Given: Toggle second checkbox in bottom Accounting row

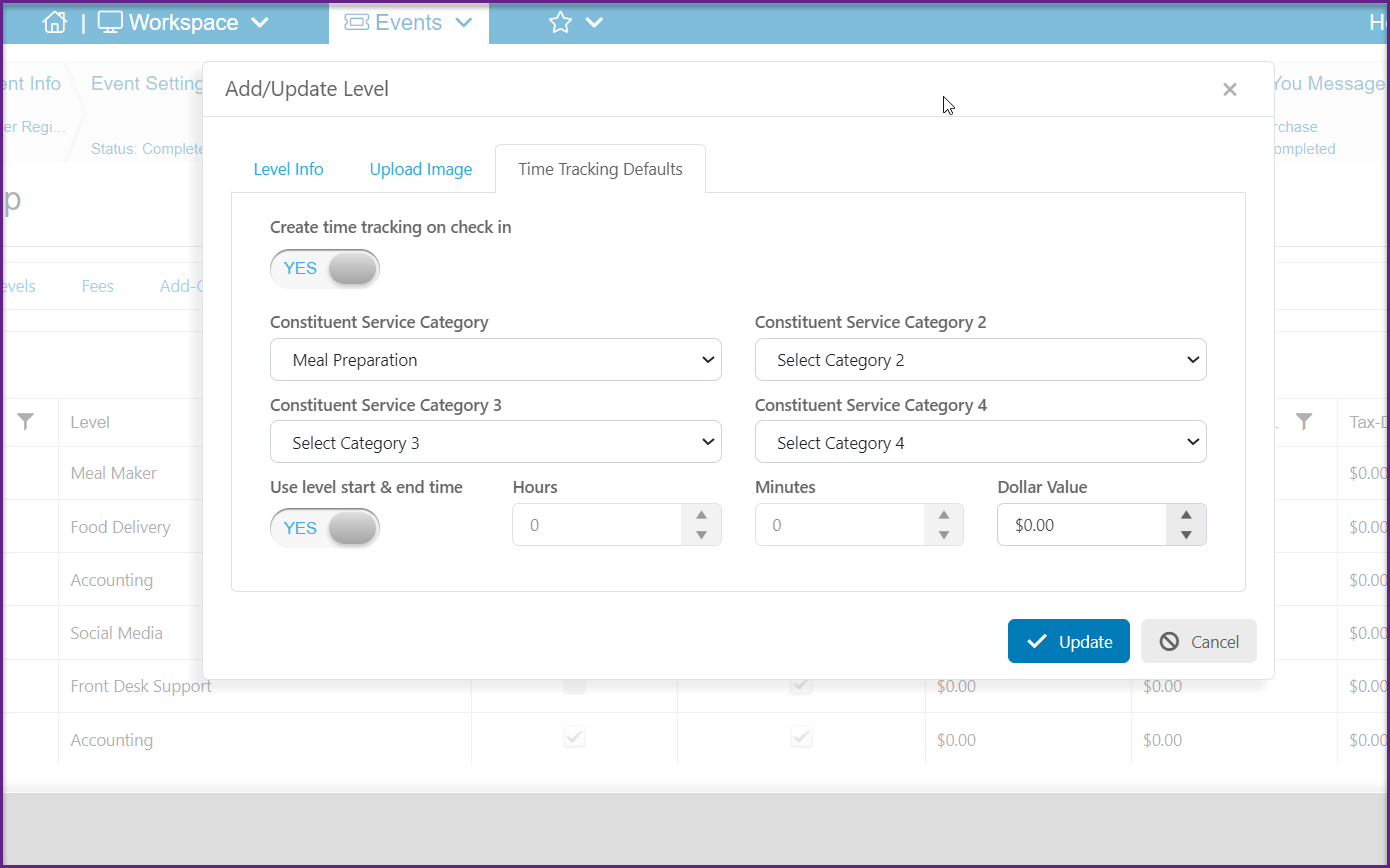Looking at the screenshot, I should point(801,738).
